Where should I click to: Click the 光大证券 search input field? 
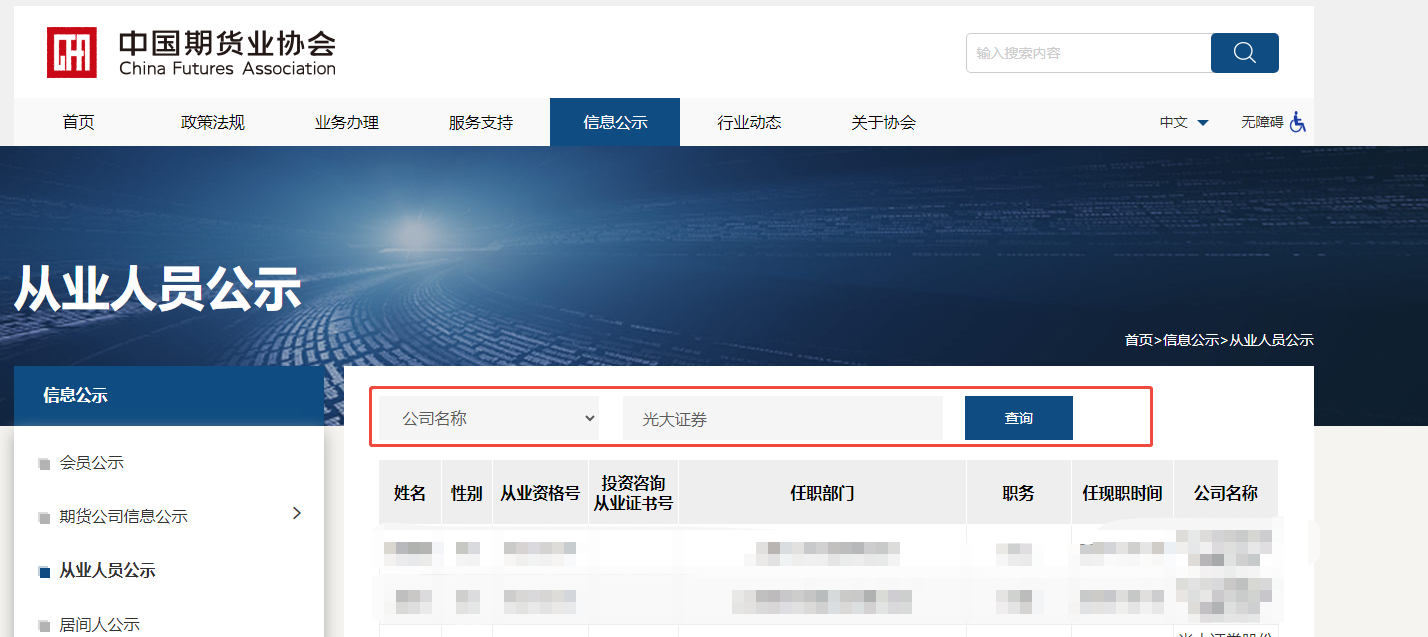[782, 417]
